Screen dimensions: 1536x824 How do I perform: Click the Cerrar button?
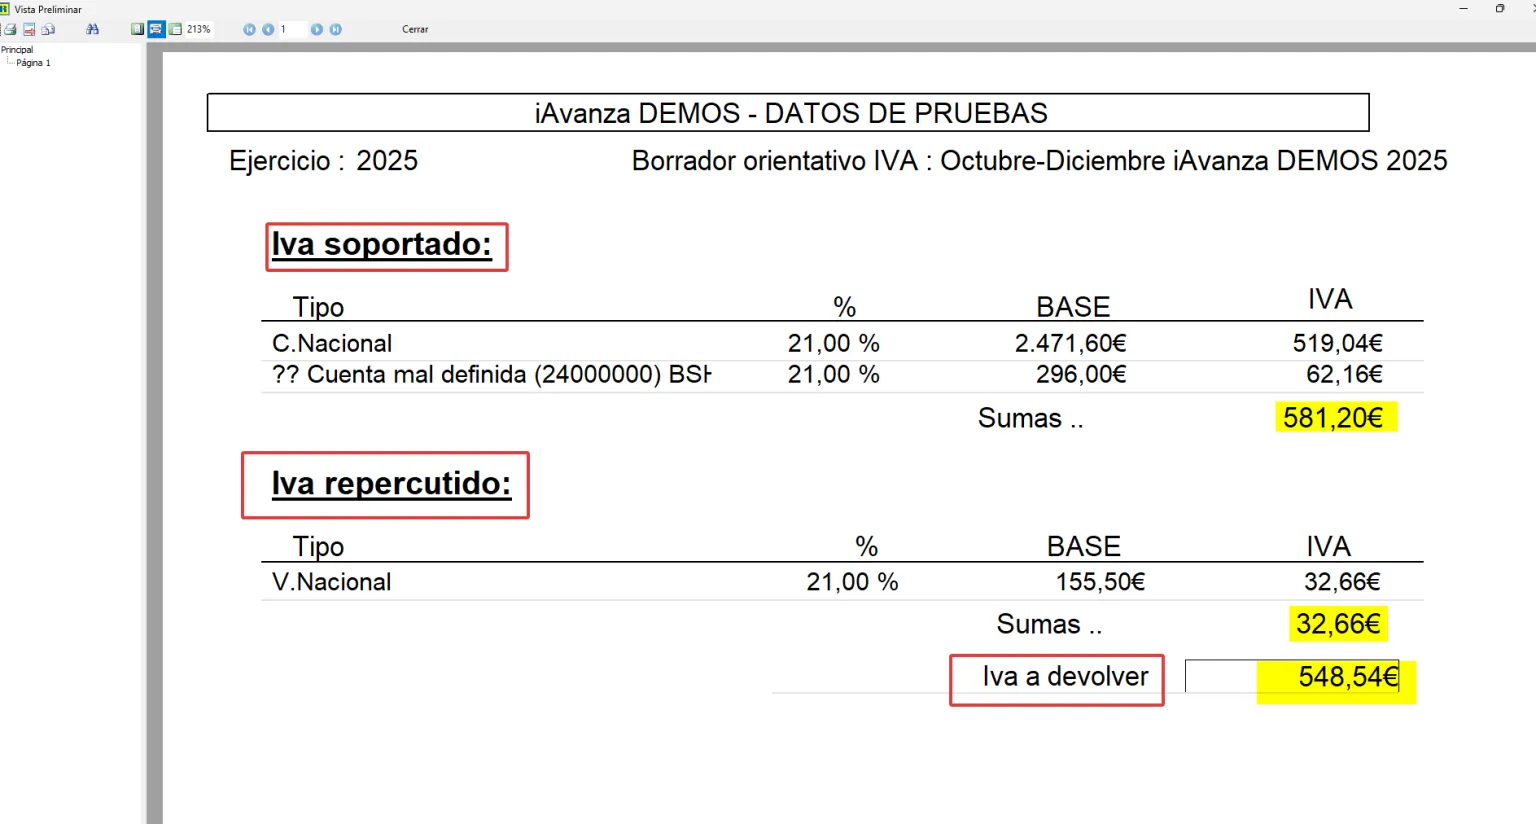click(x=415, y=29)
